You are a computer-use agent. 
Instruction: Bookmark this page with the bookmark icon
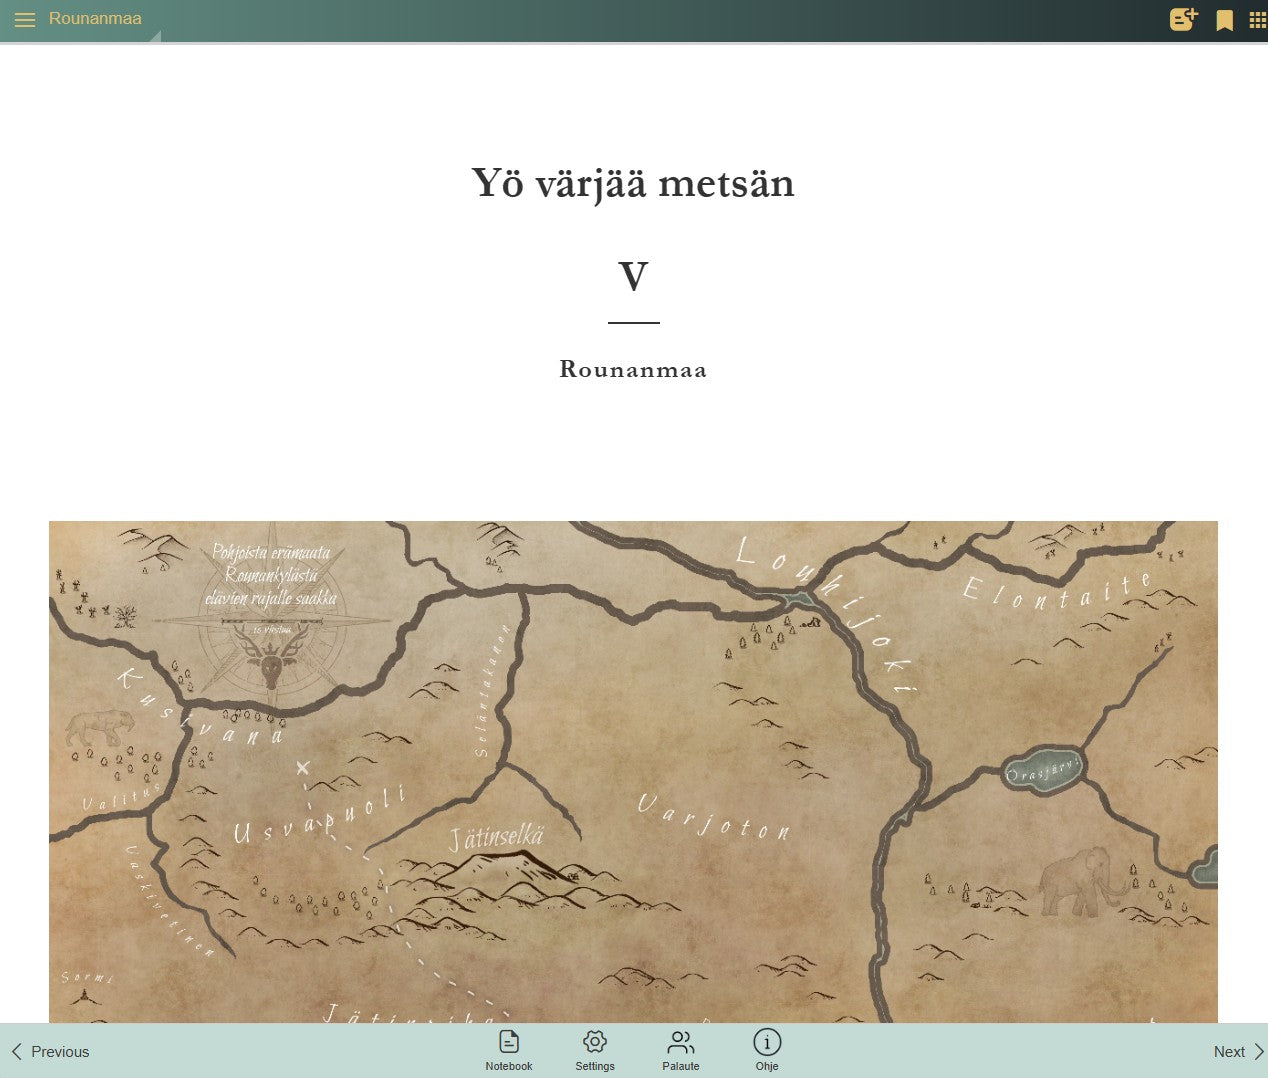(1224, 21)
